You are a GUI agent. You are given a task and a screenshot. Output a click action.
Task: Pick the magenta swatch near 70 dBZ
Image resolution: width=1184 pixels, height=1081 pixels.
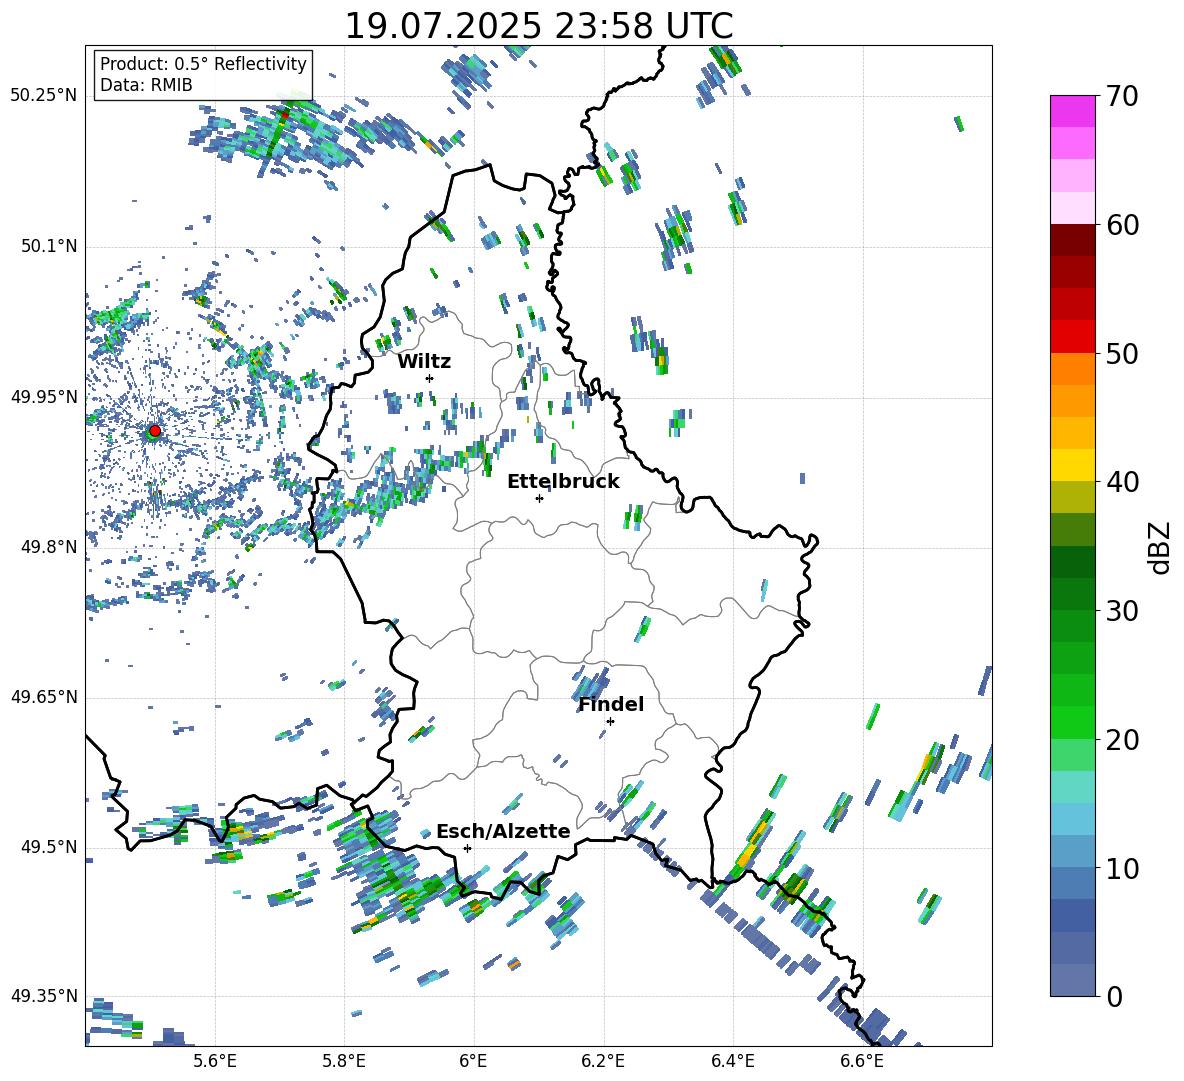[x=1072, y=111]
